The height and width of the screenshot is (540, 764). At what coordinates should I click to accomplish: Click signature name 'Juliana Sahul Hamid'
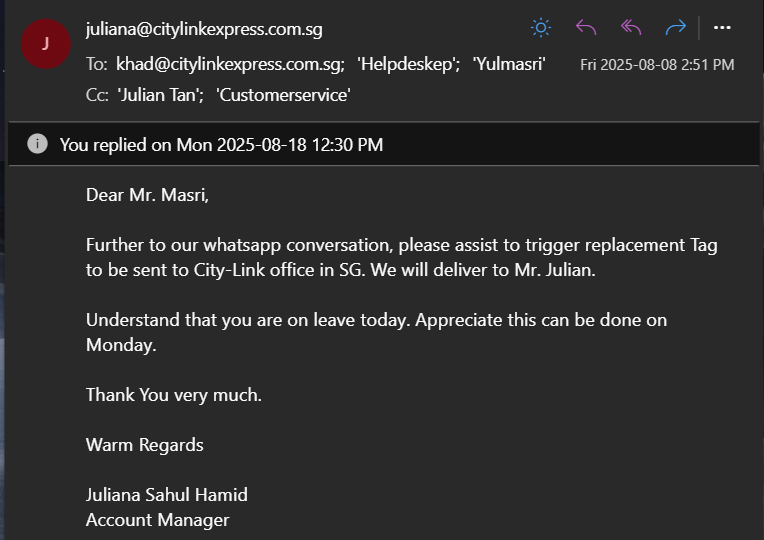click(167, 495)
